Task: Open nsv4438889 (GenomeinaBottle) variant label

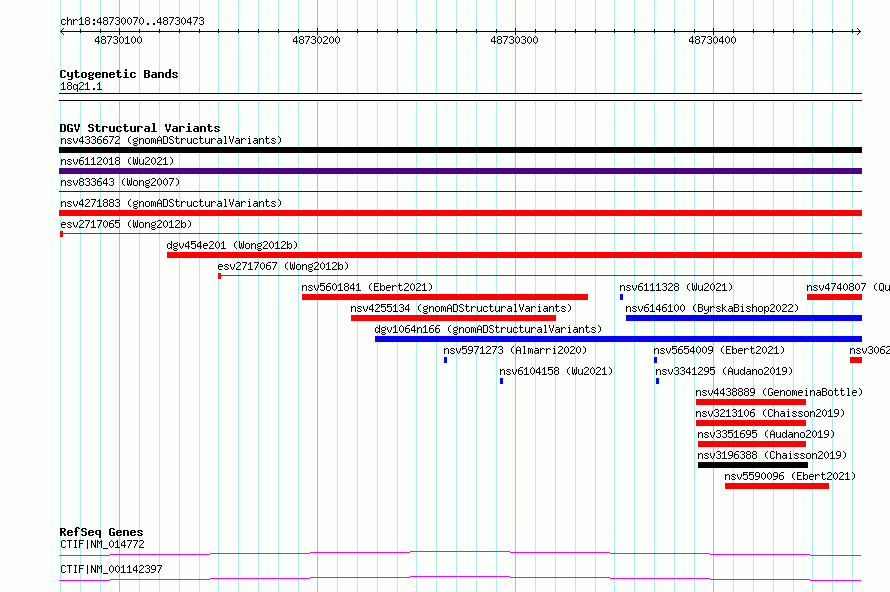Action: coord(779,392)
